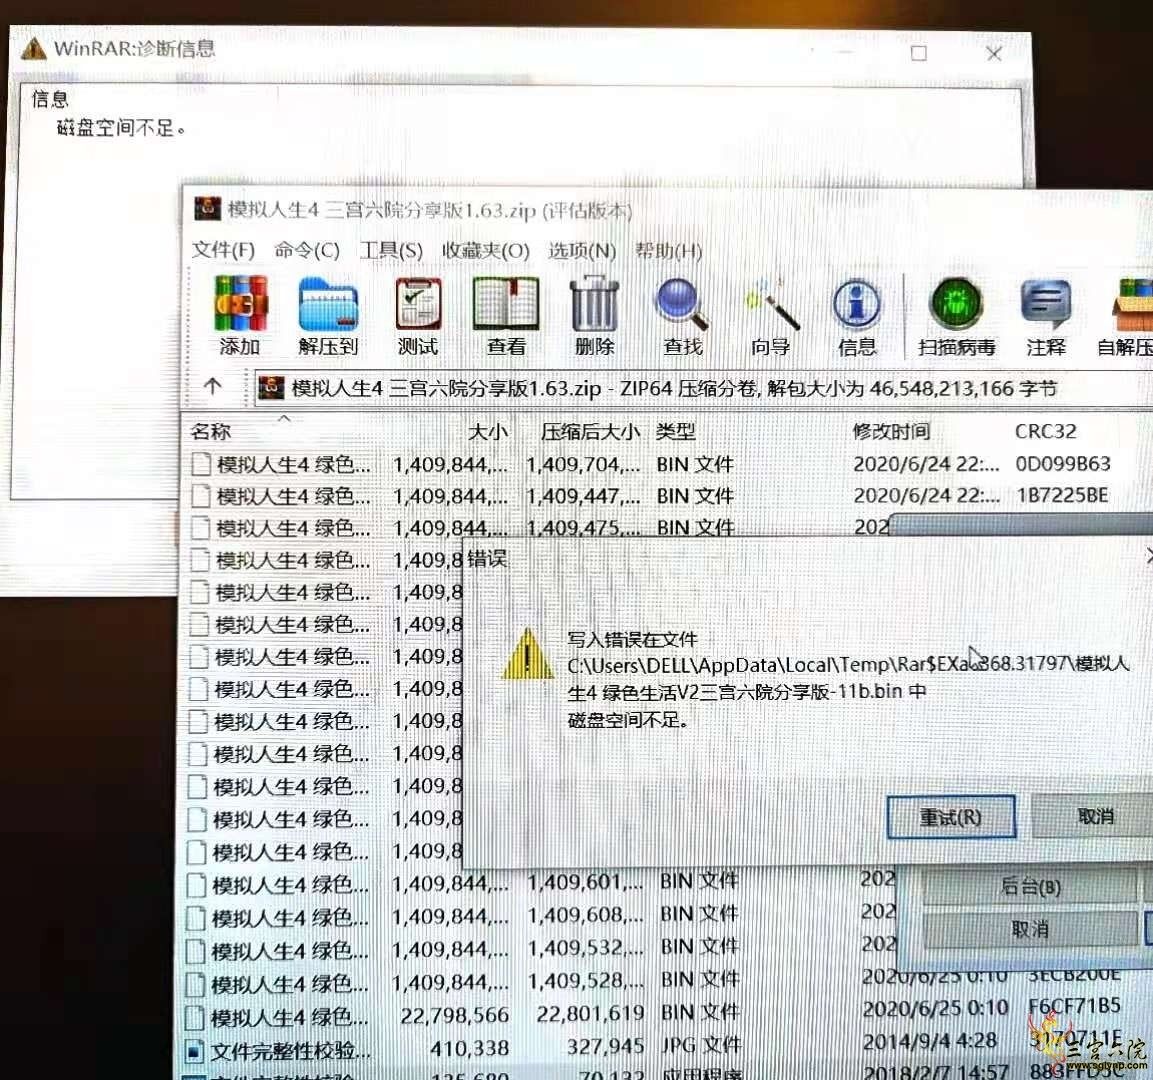Click the 查找 (Find) magnifier icon
The width and height of the screenshot is (1153, 1080).
tap(682, 304)
